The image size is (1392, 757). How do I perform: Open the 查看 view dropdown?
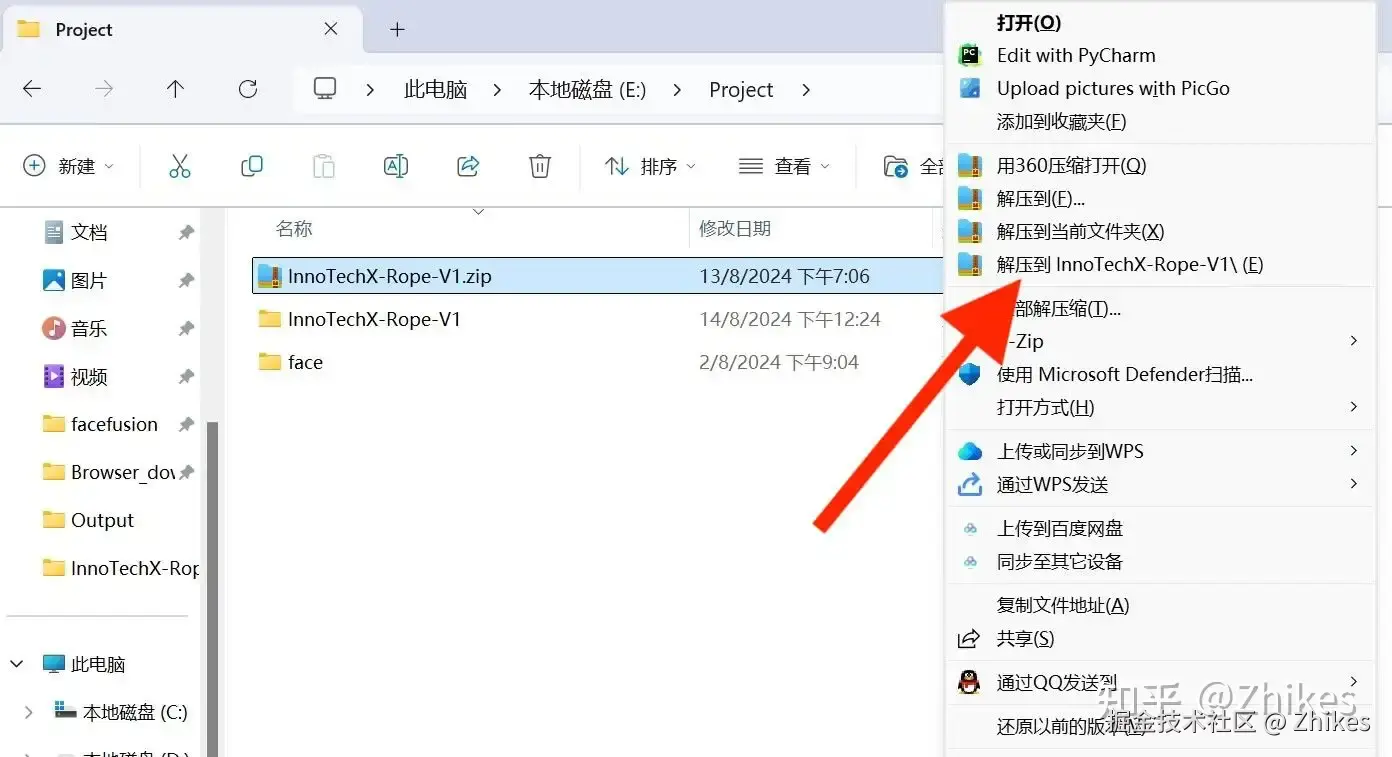click(784, 166)
